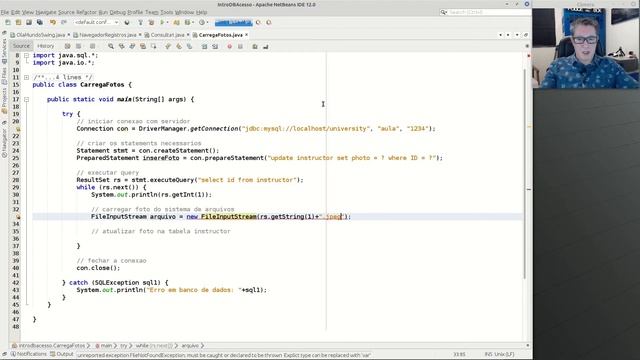
Task: Click the New Project toolbar icon
Action: (18, 22)
